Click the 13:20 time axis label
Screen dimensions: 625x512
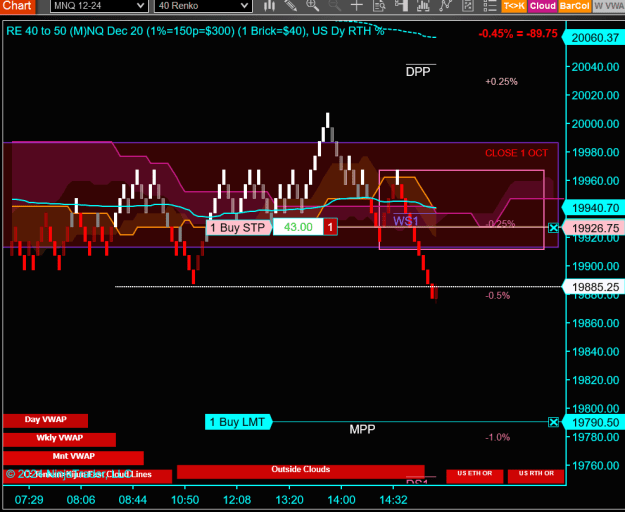289,500
